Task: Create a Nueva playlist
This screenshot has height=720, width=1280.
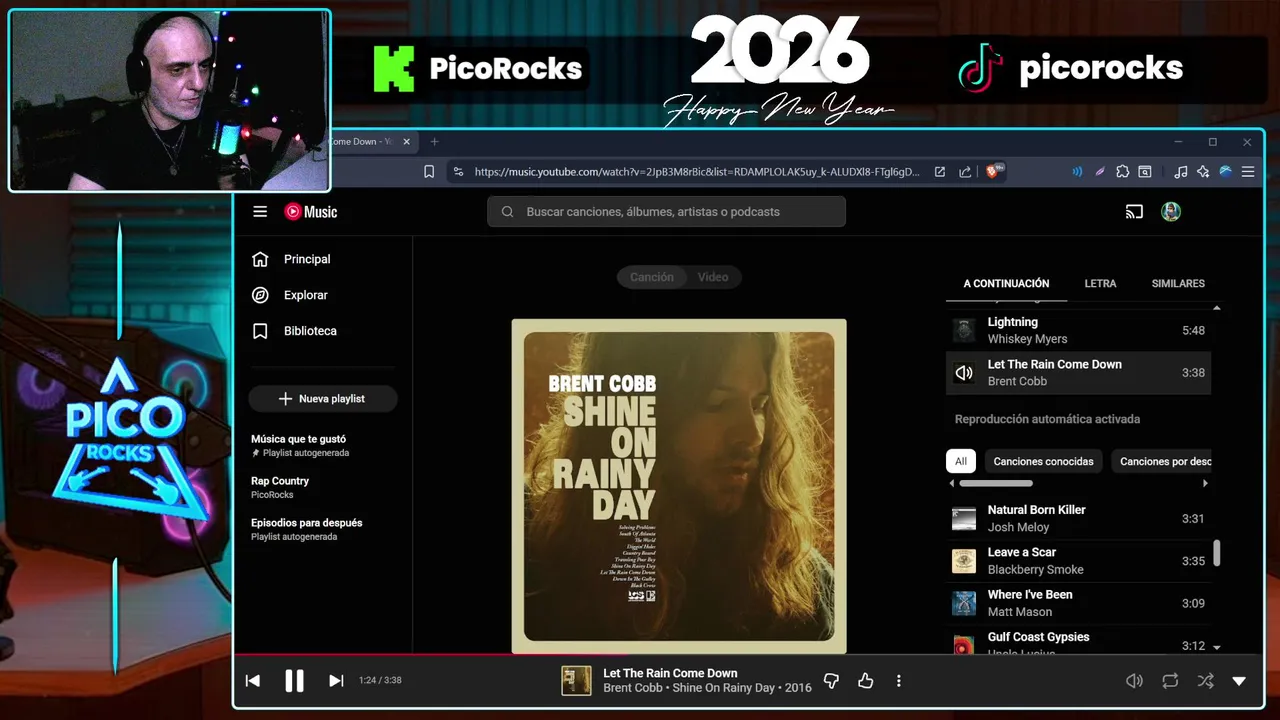Action: click(323, 399)
